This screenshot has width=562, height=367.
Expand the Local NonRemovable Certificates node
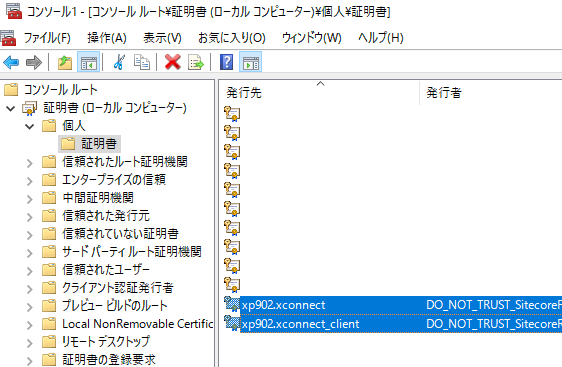pos(30,325)
